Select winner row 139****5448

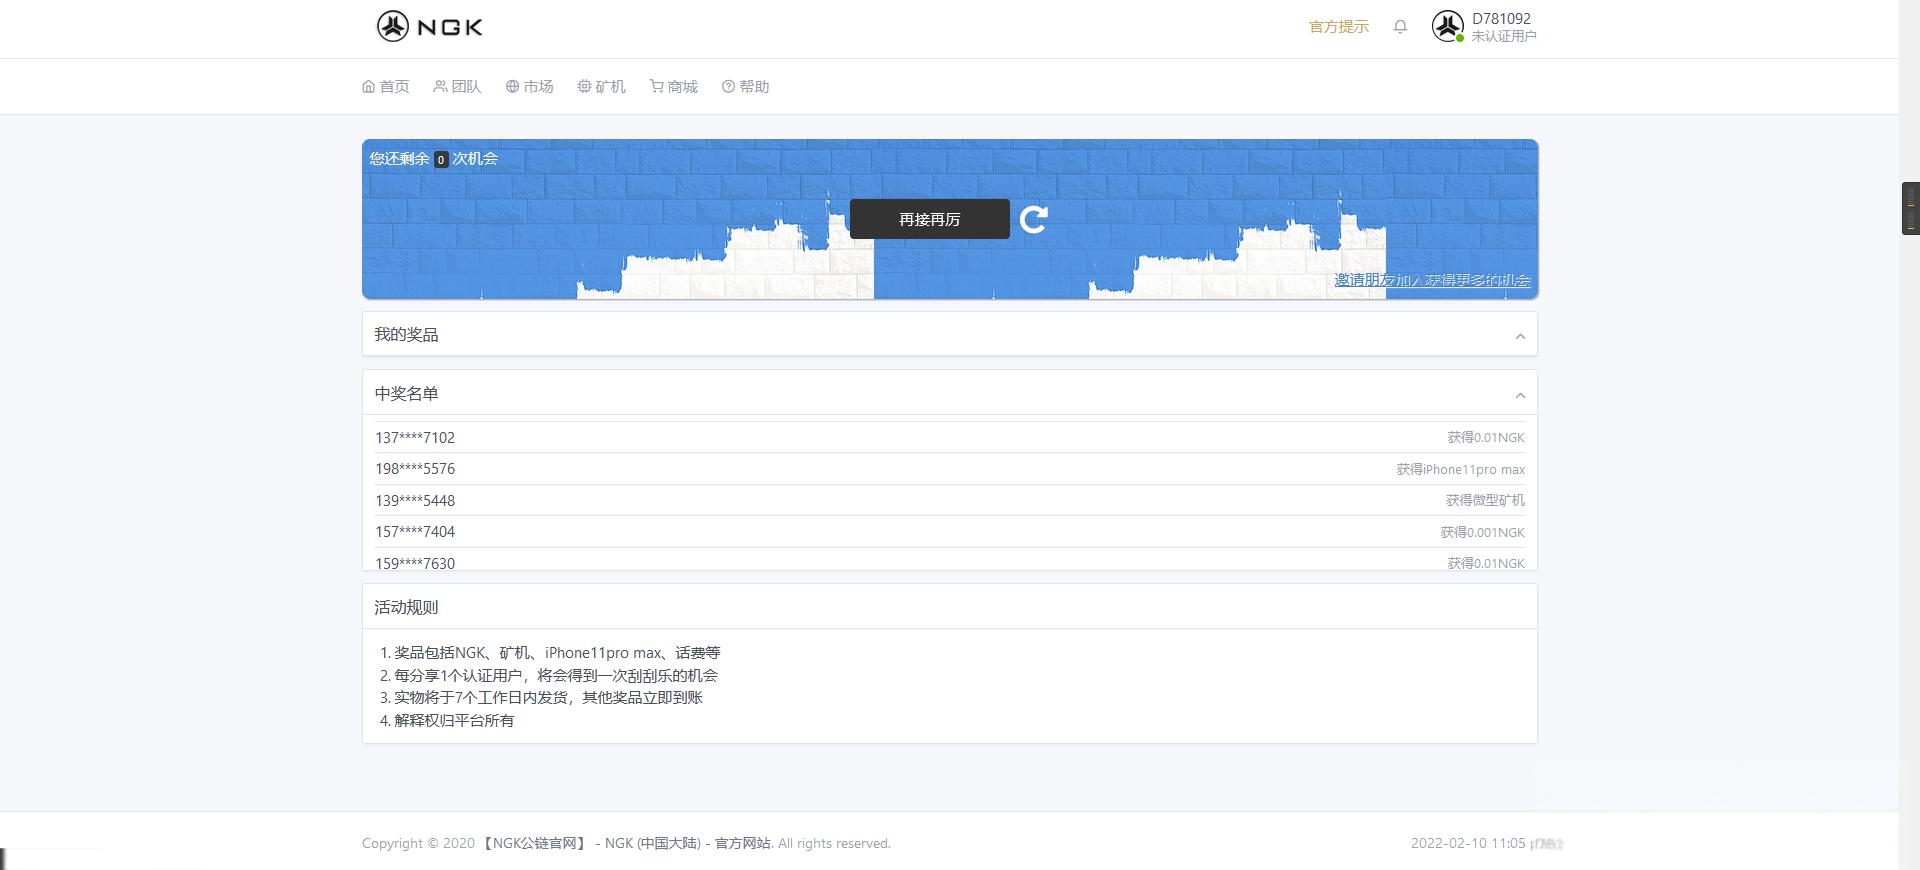pos(950,500)
